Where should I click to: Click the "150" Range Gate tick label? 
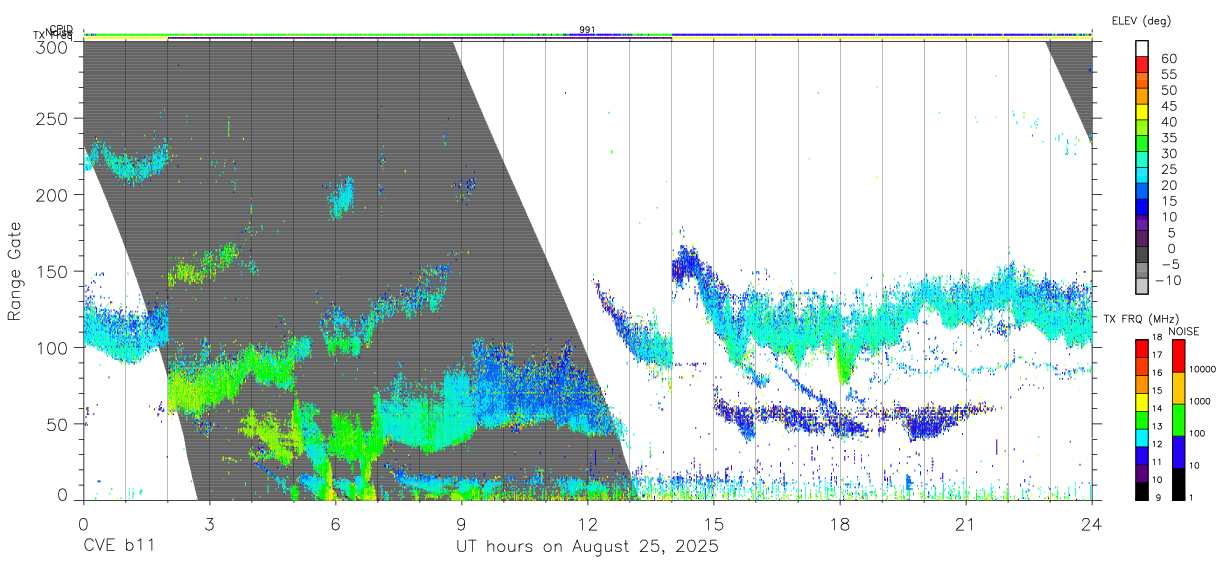pyautogui.click(x=52, y=271)
